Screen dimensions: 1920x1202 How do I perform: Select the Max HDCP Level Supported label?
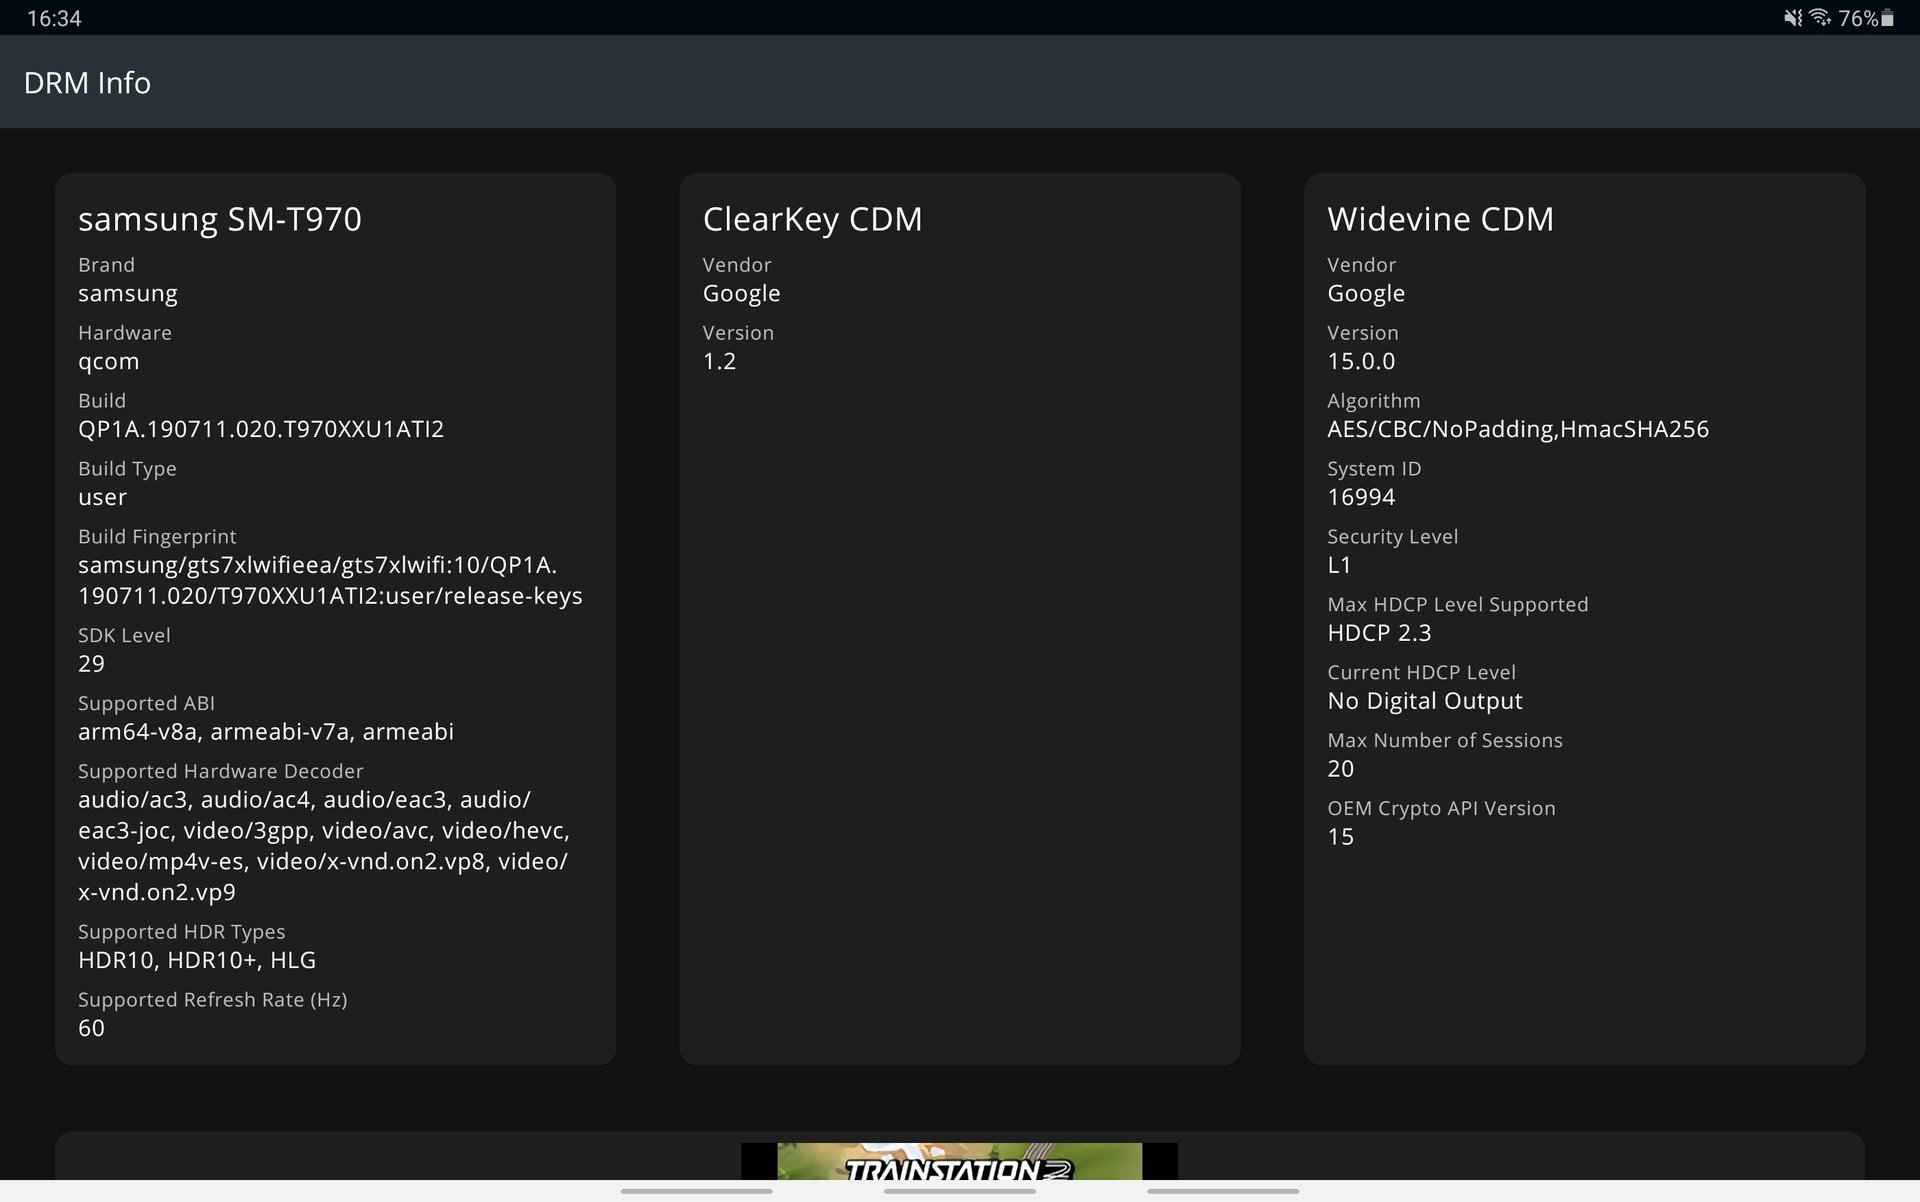pyautogui.click(x=1457, y=605)
